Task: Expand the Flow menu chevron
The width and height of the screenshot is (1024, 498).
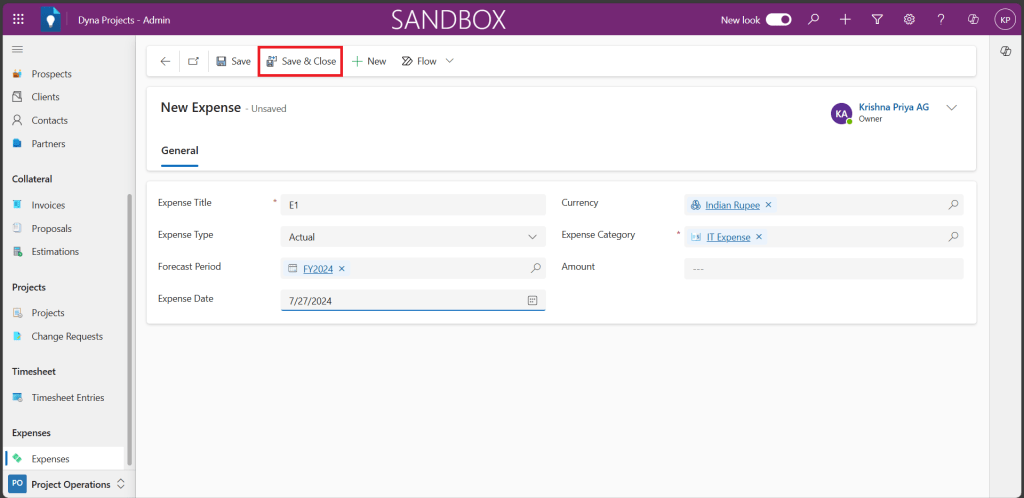Action: click(x=450, y=61)
